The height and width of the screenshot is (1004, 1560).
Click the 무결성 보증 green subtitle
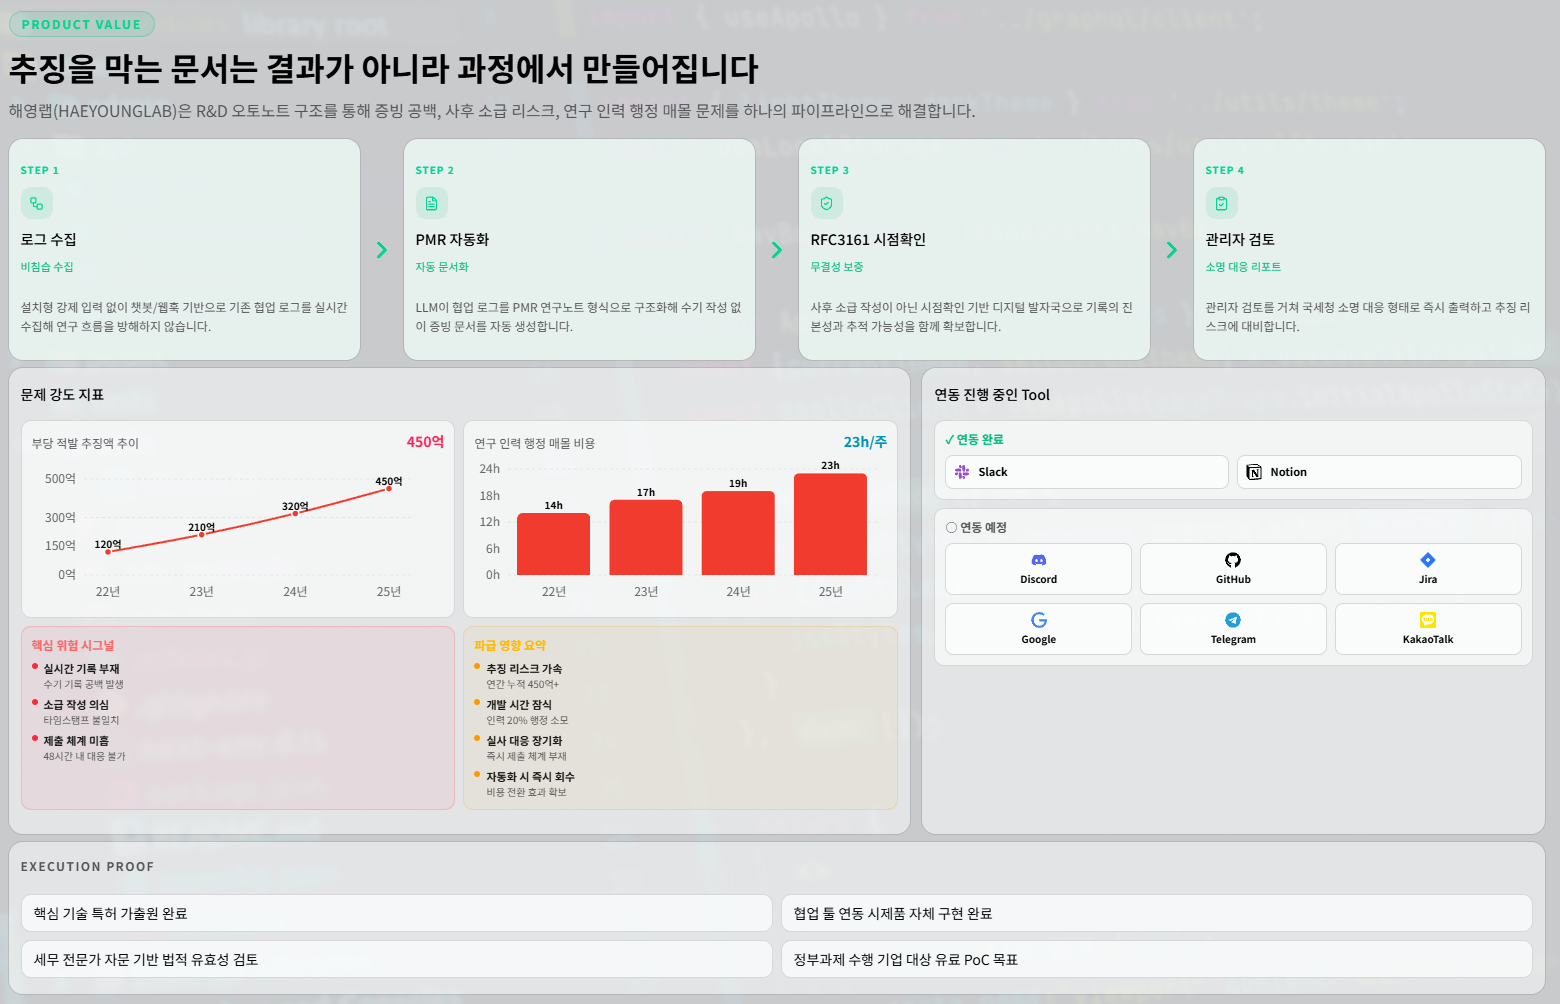pyautogui.click(x=837, y=267)
